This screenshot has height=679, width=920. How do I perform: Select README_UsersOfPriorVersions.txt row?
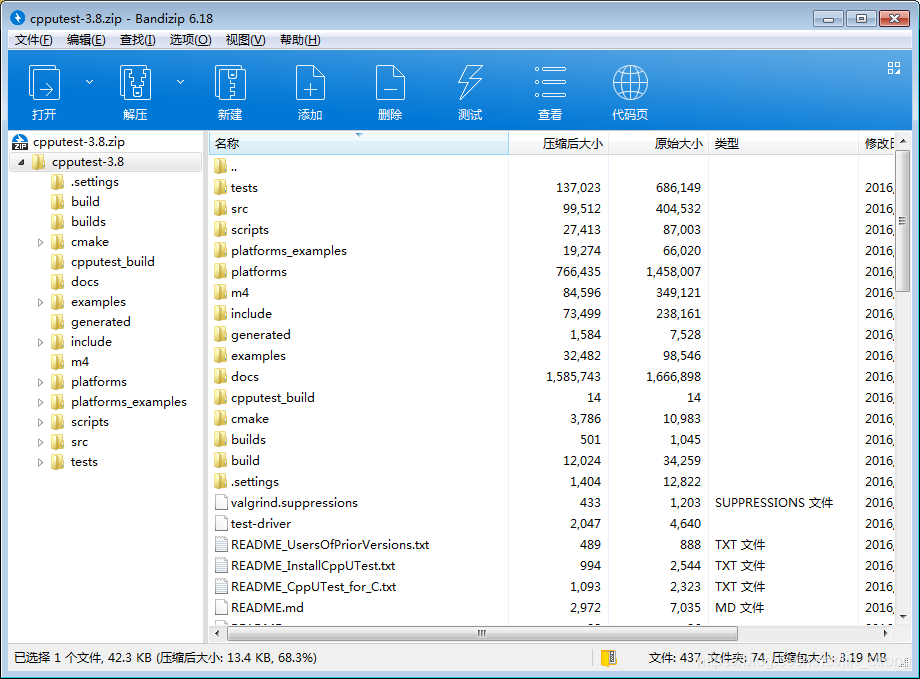552,545
